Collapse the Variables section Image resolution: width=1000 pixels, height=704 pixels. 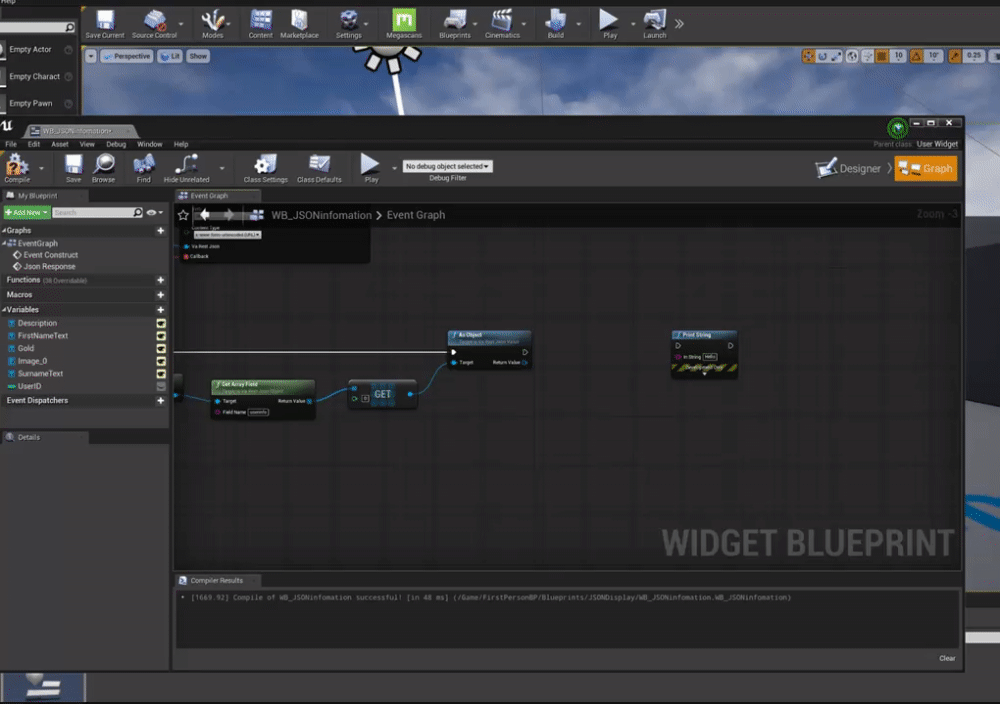4,310
